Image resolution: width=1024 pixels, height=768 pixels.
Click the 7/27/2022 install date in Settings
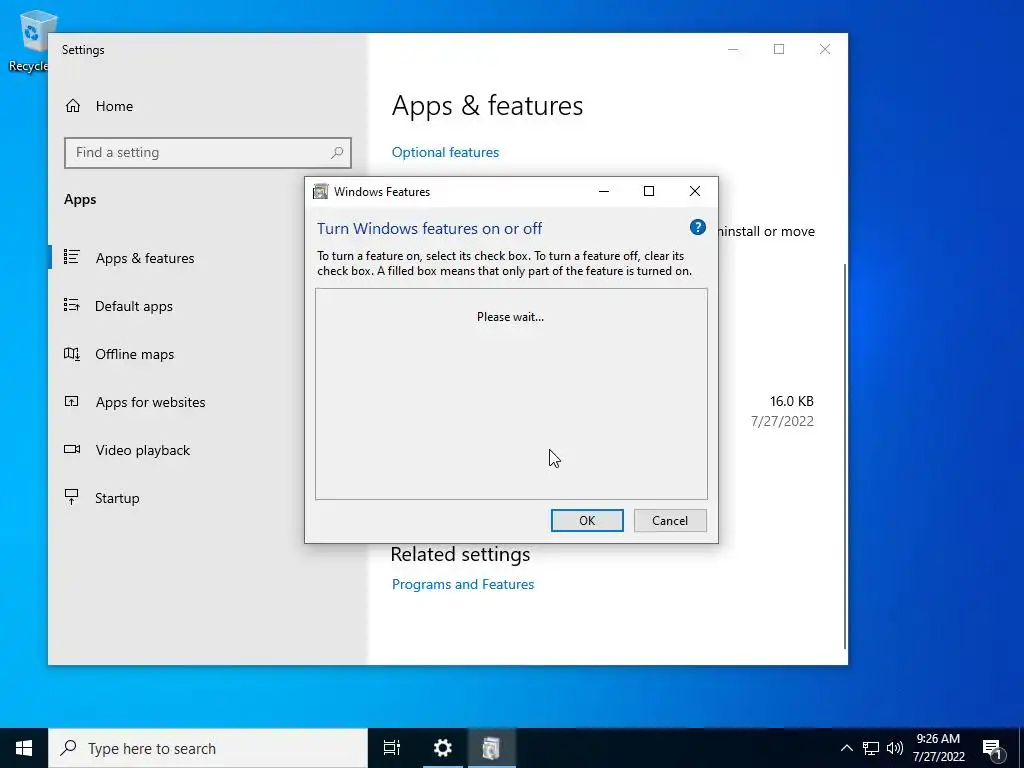782,421
